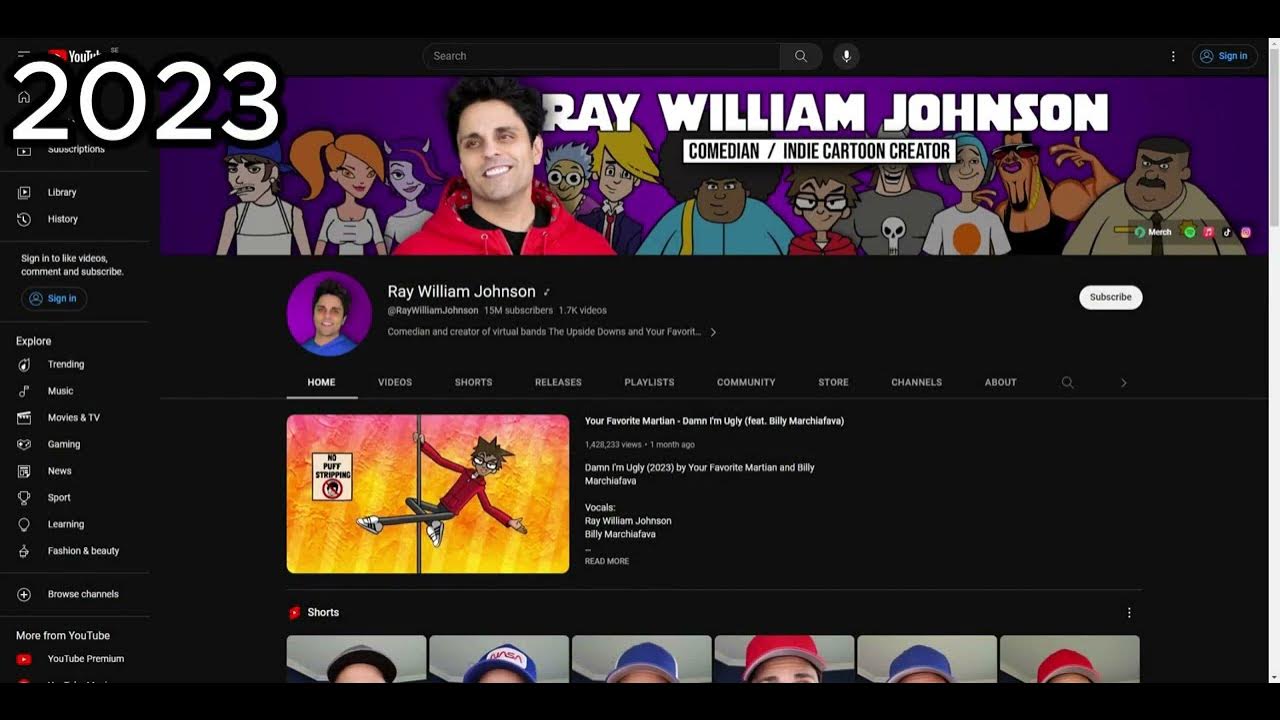Click the '15M subscribers' text
1280x720 pixels.
(518, 311)
